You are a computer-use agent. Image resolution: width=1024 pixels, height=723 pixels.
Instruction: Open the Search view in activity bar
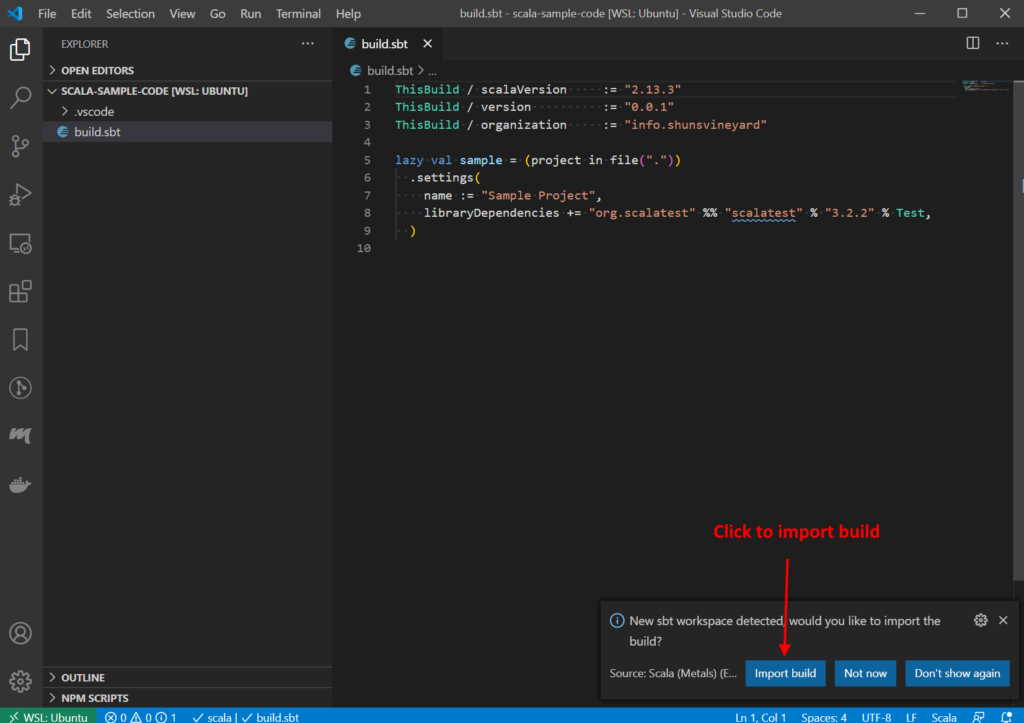tap(20, 98)
